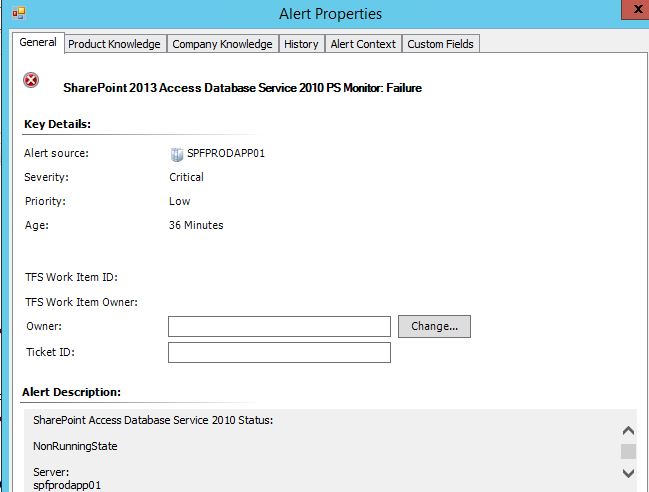Viewport: 649px width, 492px height.
Task: Click the TFS Work Item ID label
Action: (x=71, y=277)
